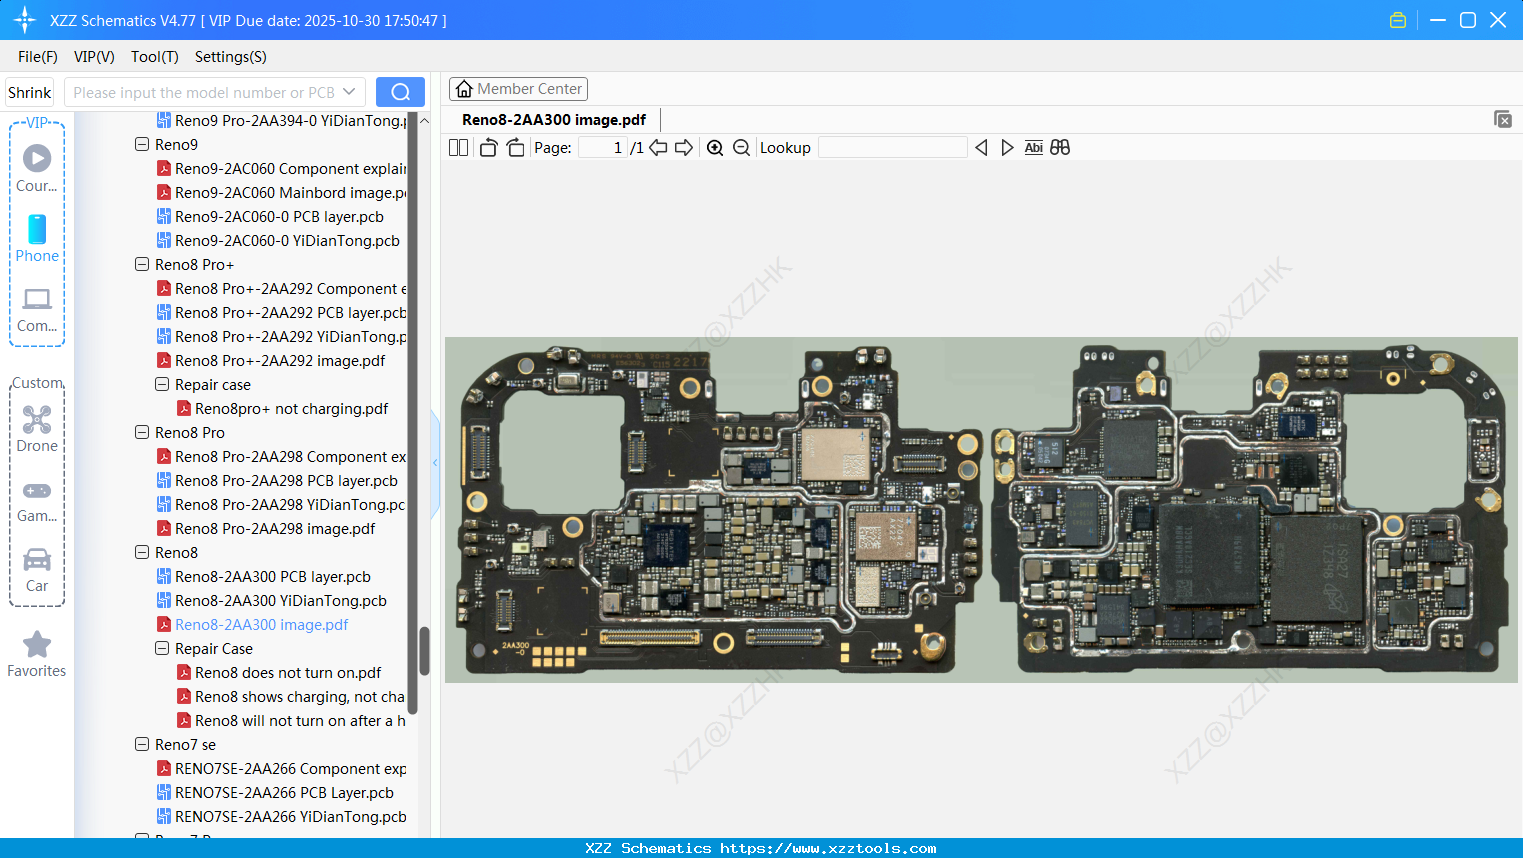Collapse the Reno8 Pro+ tree node
1523x858 pixels.
click(x=142, y=264)
